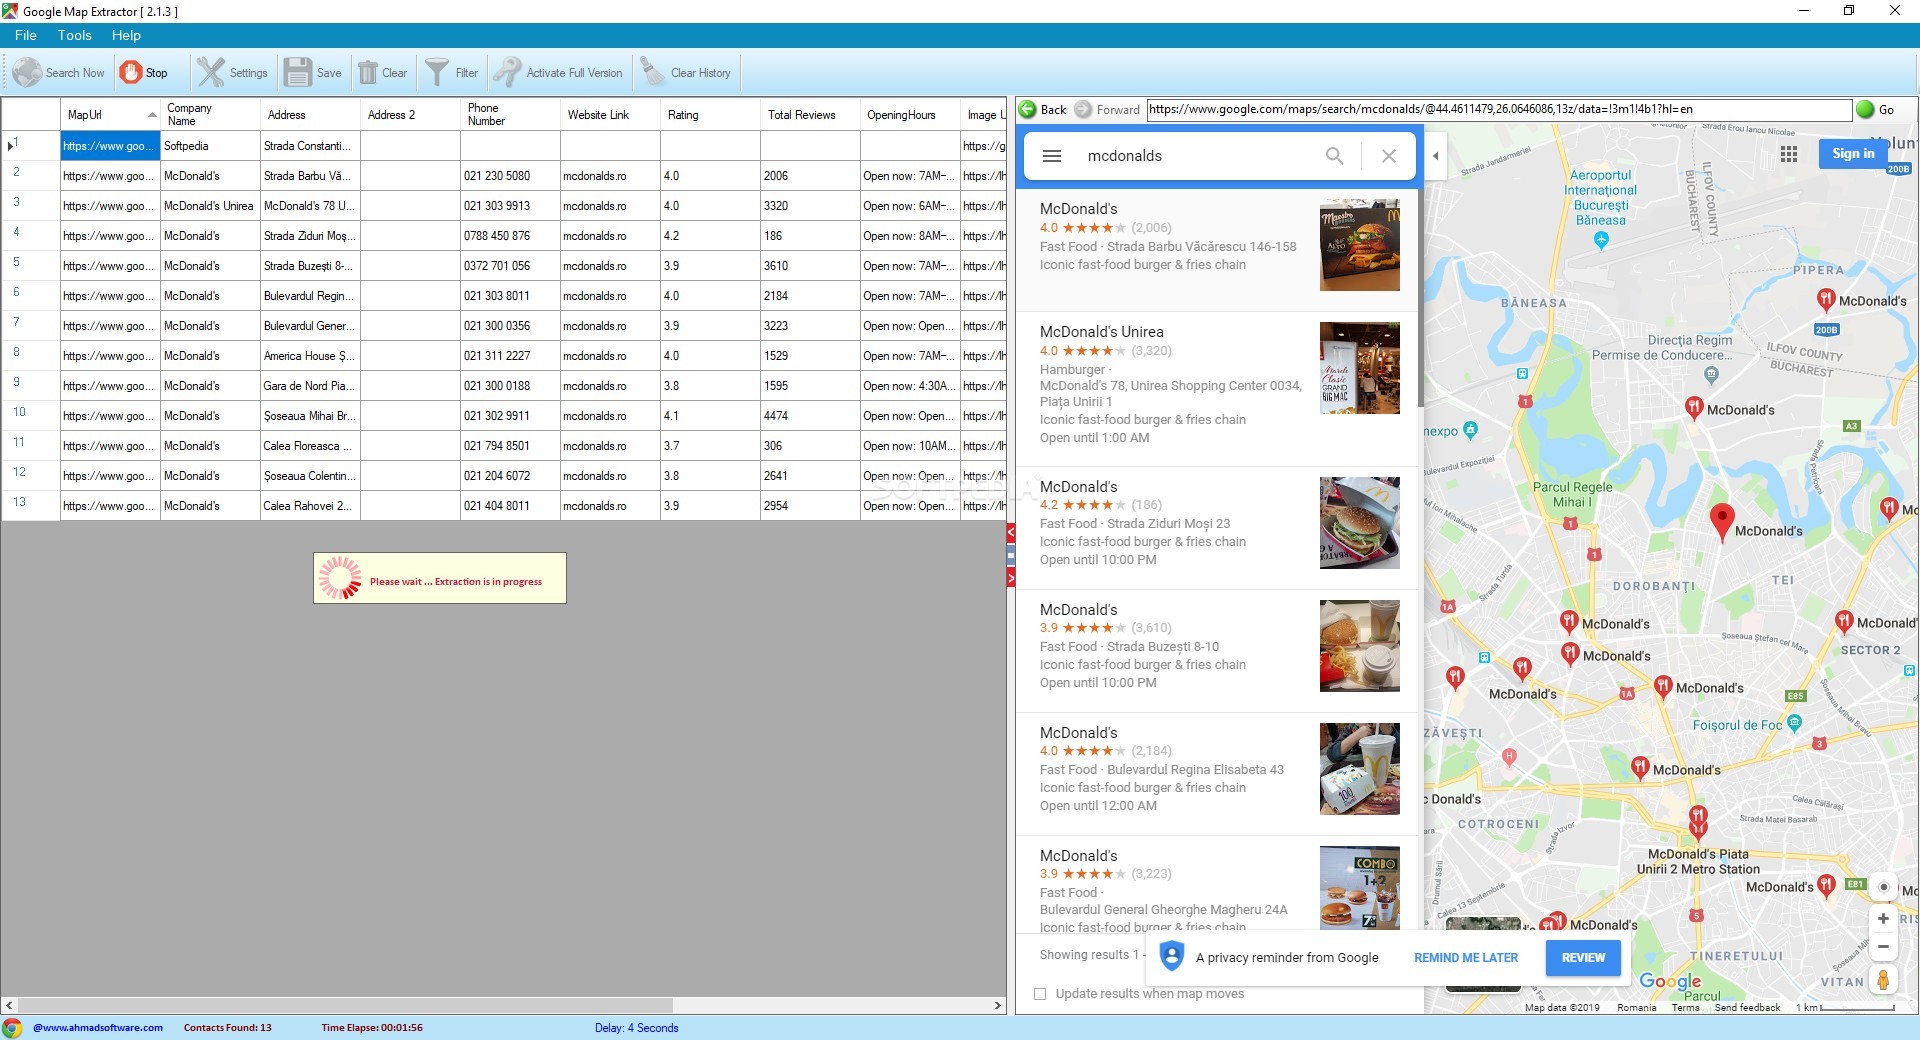Click the Sign in button
Screen dimensions: 1920x1040
[1853, 153]
